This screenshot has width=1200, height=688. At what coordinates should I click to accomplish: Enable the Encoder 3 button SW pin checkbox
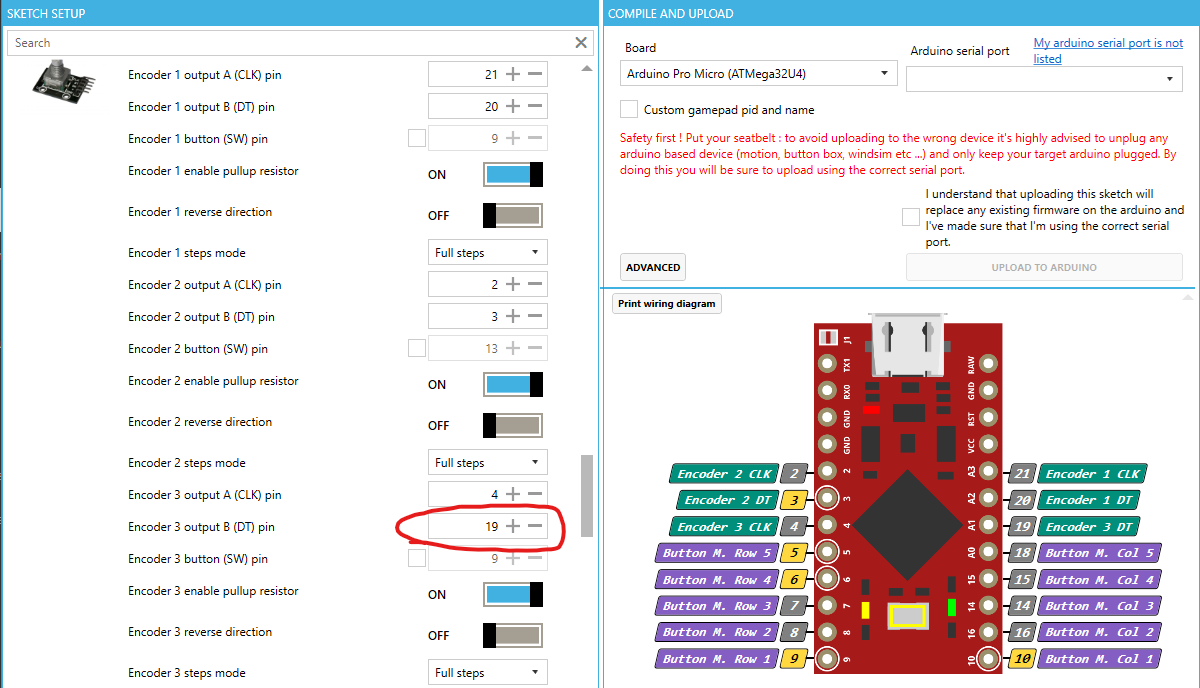pos(416,557)
